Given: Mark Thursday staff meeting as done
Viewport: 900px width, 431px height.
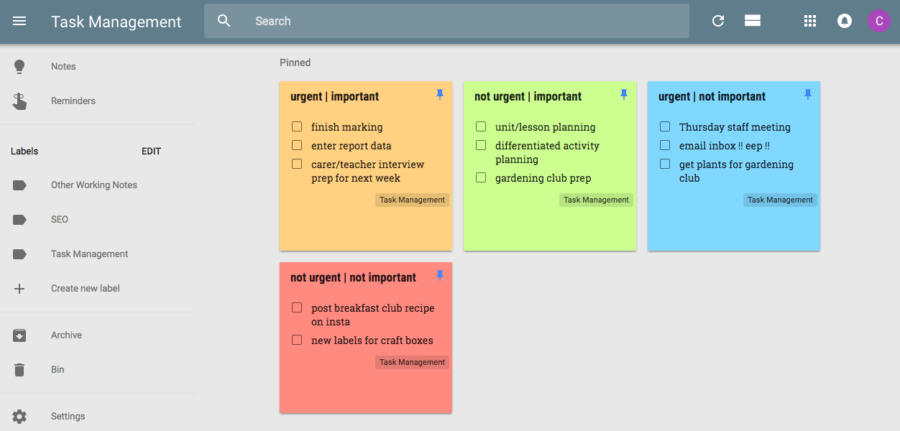Looking at the screenshot, I should point(665,126).
